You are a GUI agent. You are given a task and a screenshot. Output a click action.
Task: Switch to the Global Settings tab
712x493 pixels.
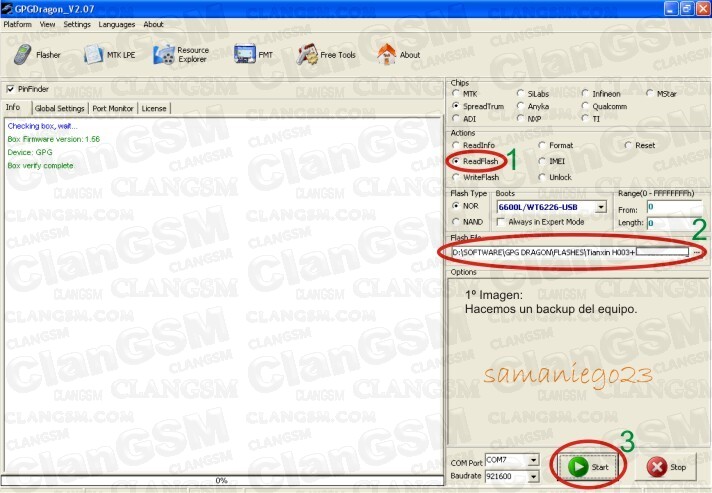click(59, 108)
